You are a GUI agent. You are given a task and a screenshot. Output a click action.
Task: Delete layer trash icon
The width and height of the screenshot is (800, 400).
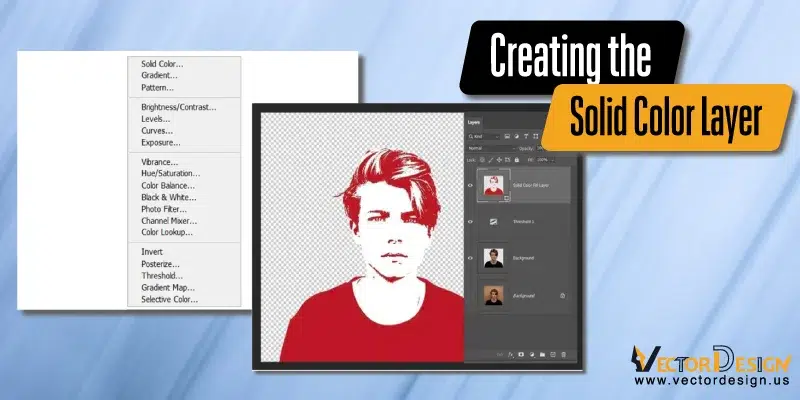pyautogui.click(x=564, y=355)
